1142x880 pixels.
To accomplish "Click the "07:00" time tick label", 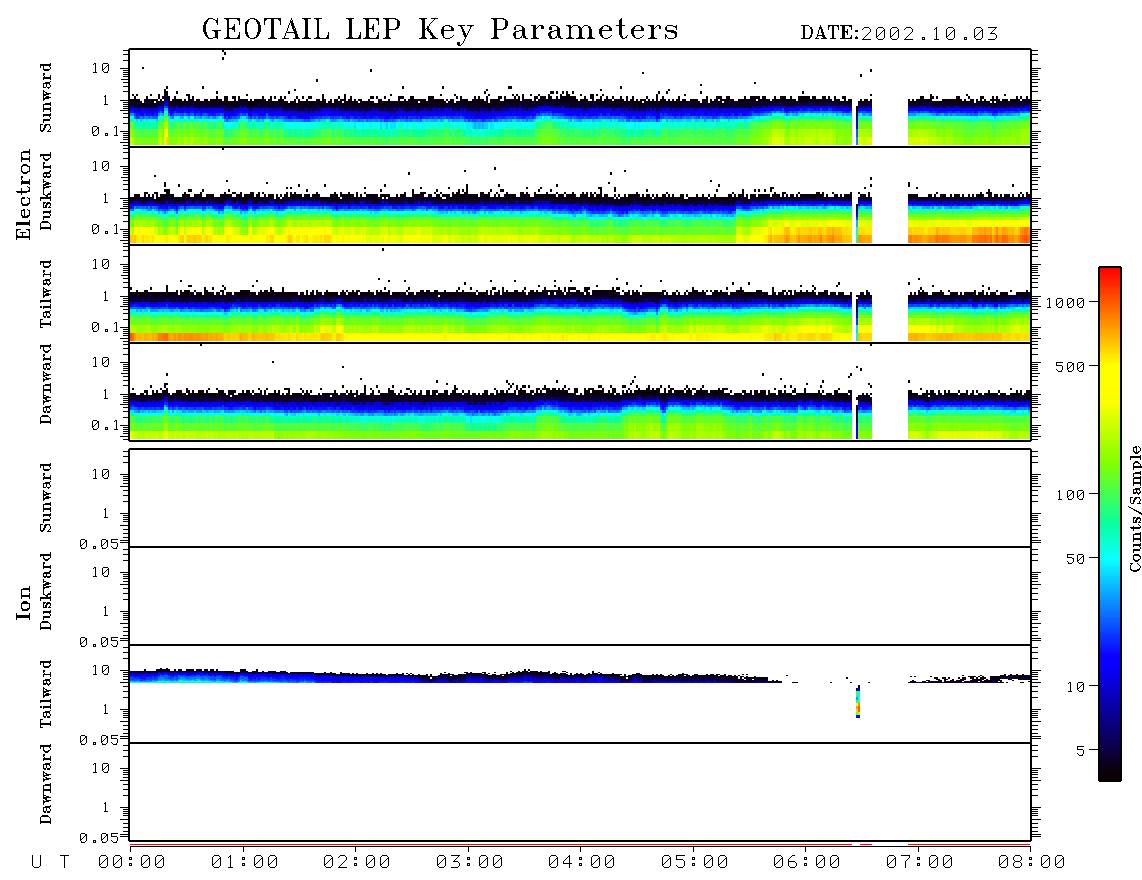I will [920, 863].
